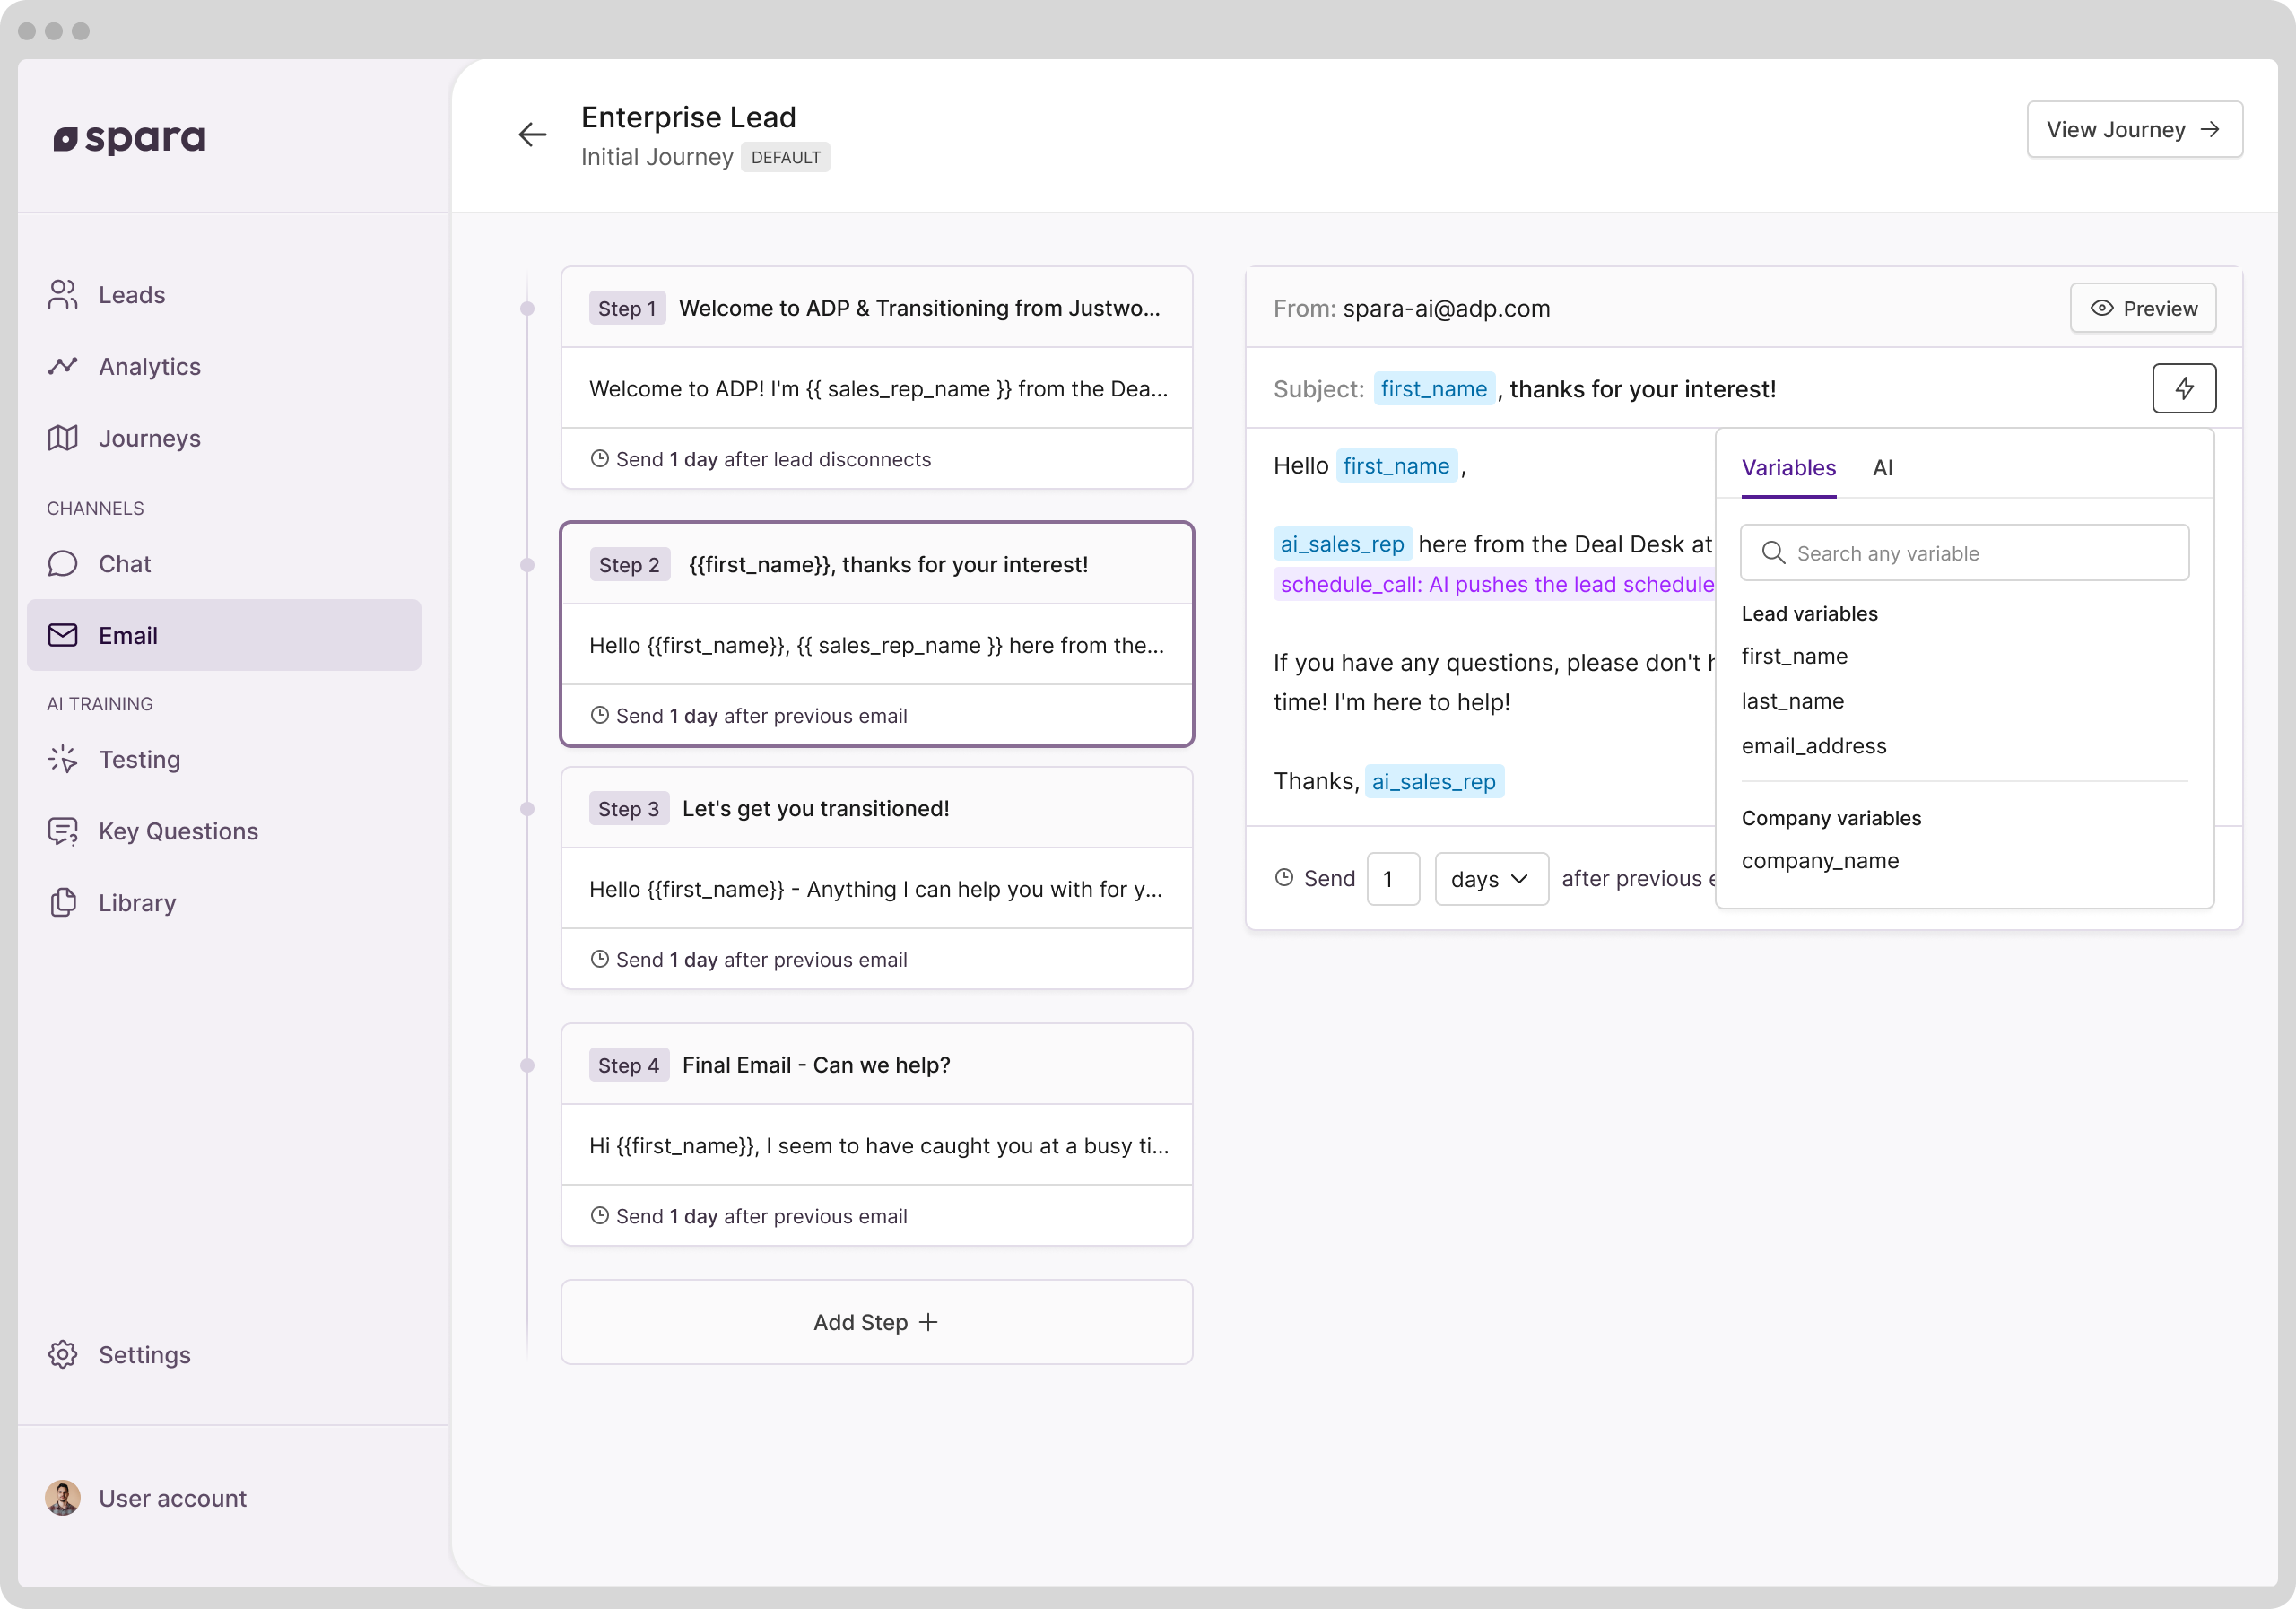2296x1609 pixels.
Task: Open Journeys page
Action: pos(149,438)
